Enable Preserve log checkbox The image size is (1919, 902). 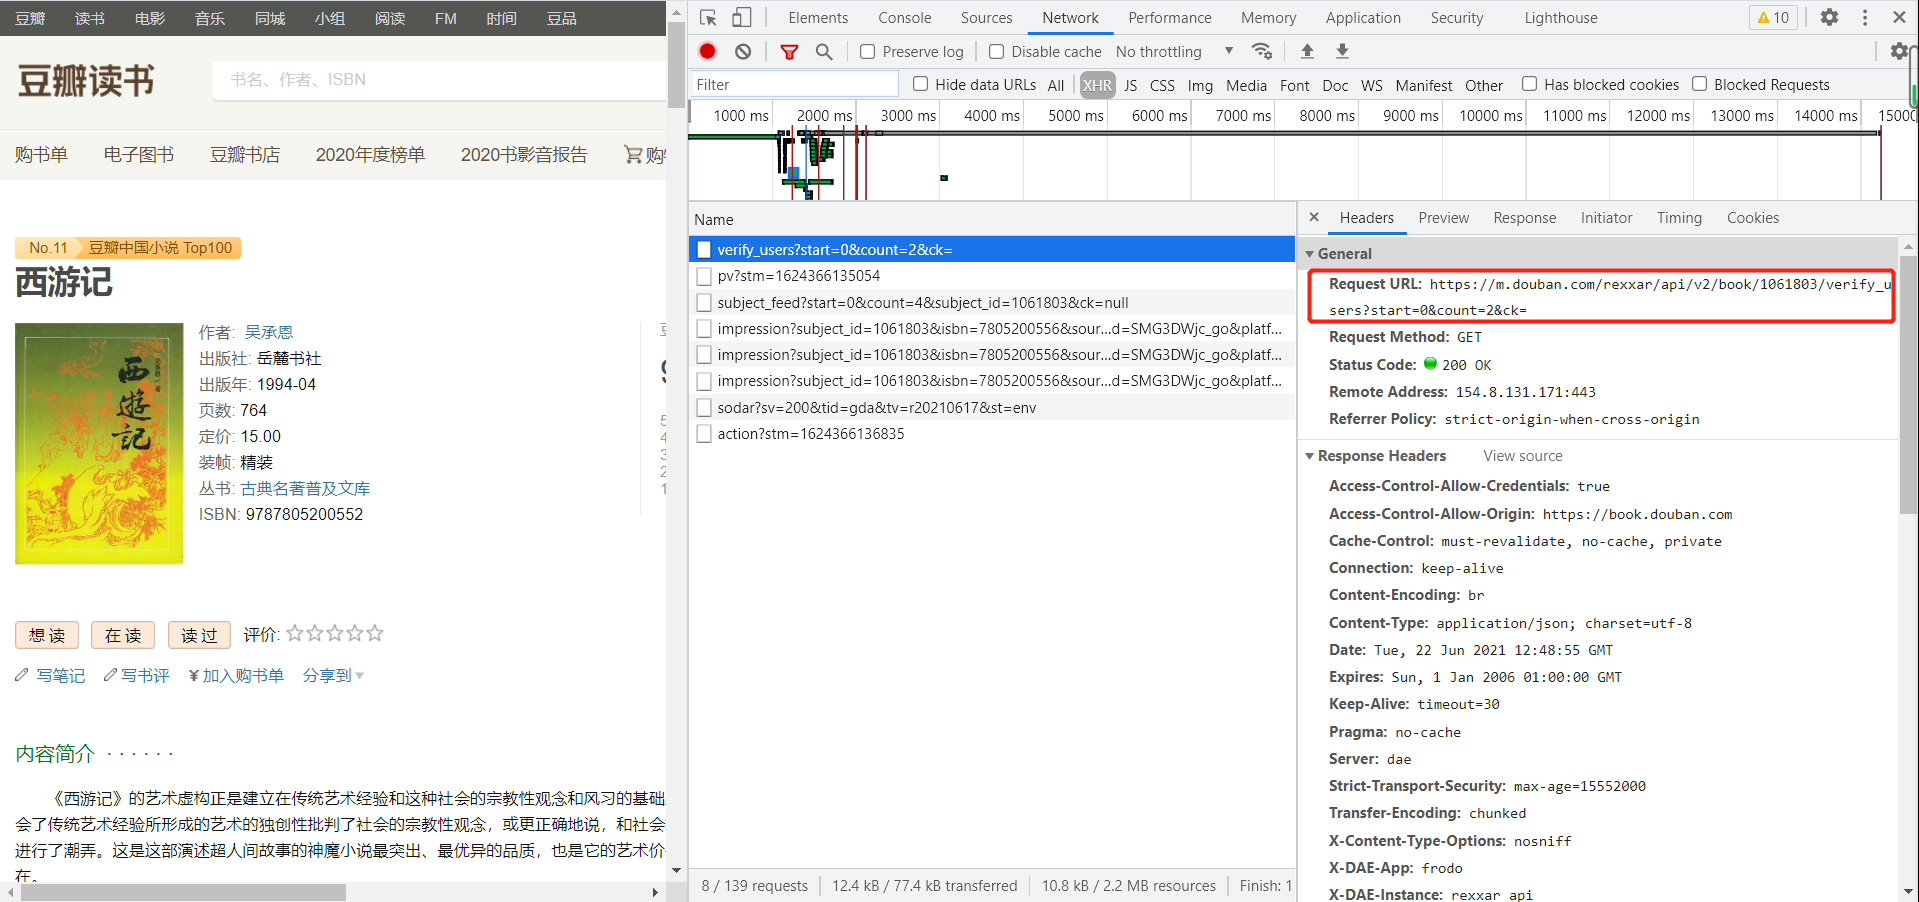point(868,52)
